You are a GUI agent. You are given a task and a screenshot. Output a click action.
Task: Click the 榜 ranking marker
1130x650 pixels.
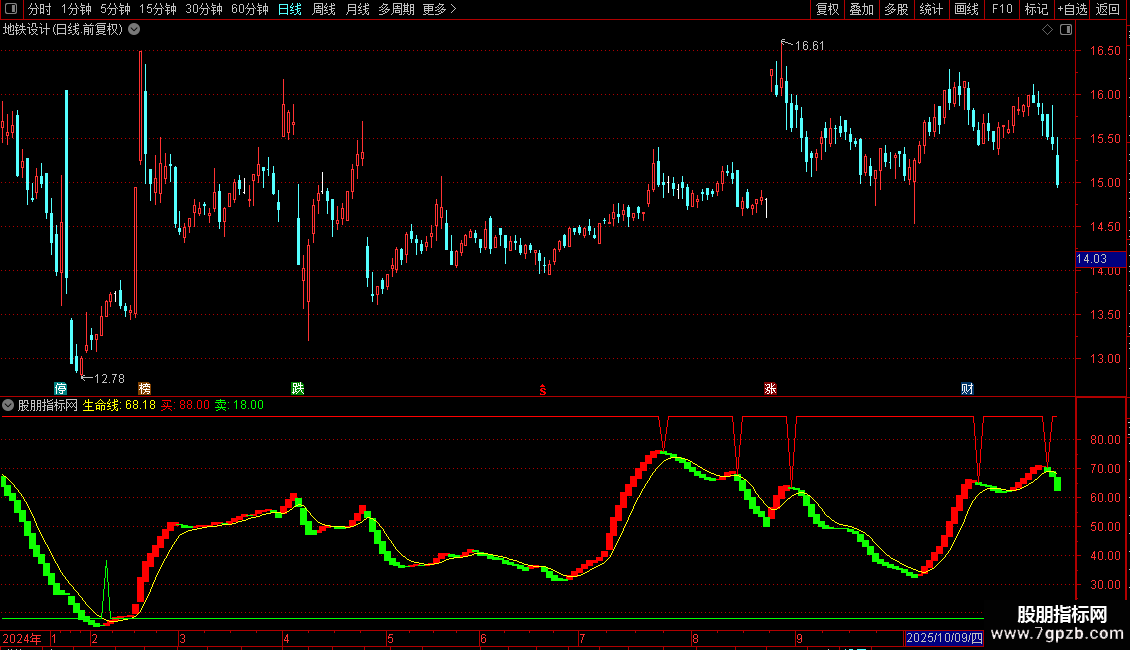[144, 388]
